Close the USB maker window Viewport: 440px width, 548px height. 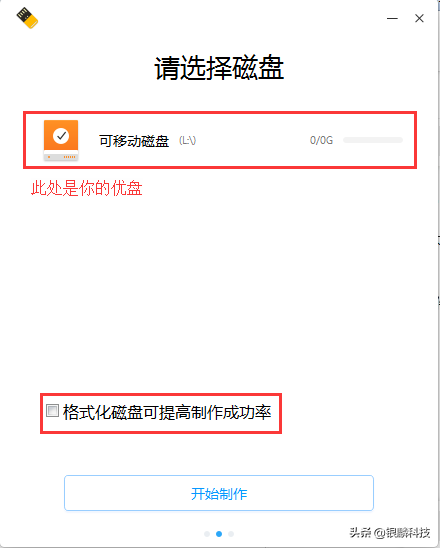419,18
